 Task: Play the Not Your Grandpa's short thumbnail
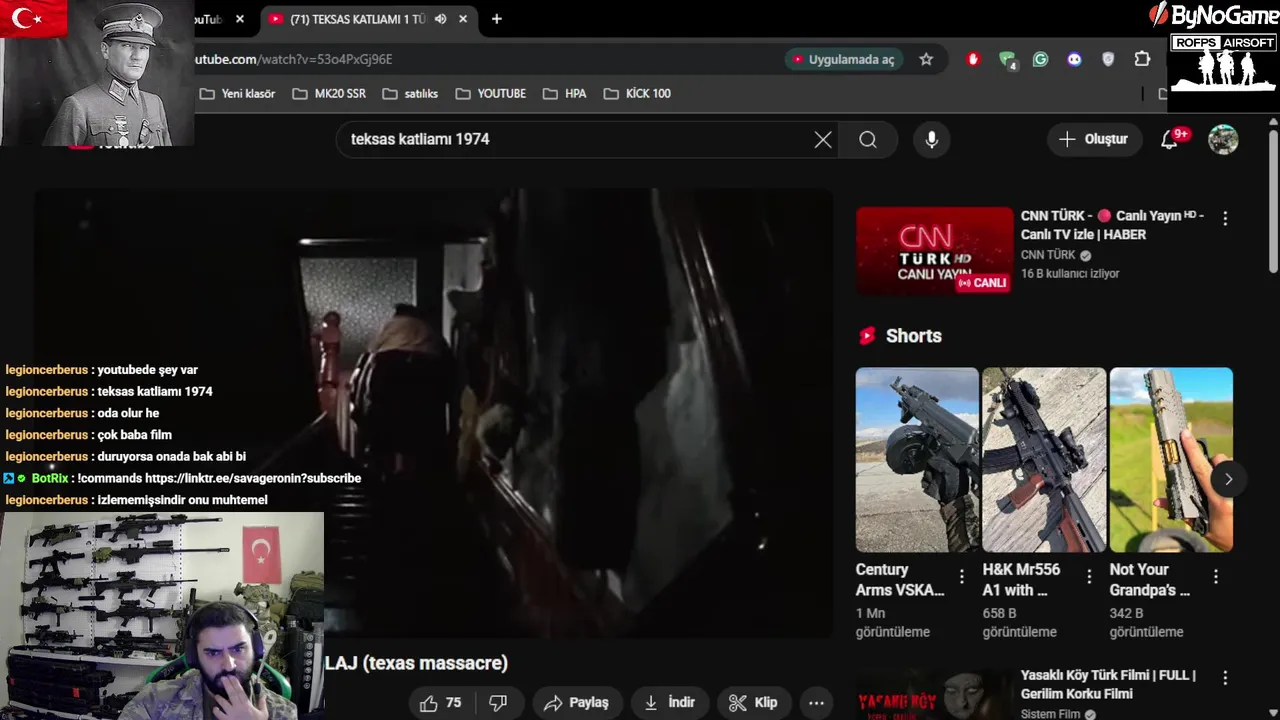click(1171, 460)
